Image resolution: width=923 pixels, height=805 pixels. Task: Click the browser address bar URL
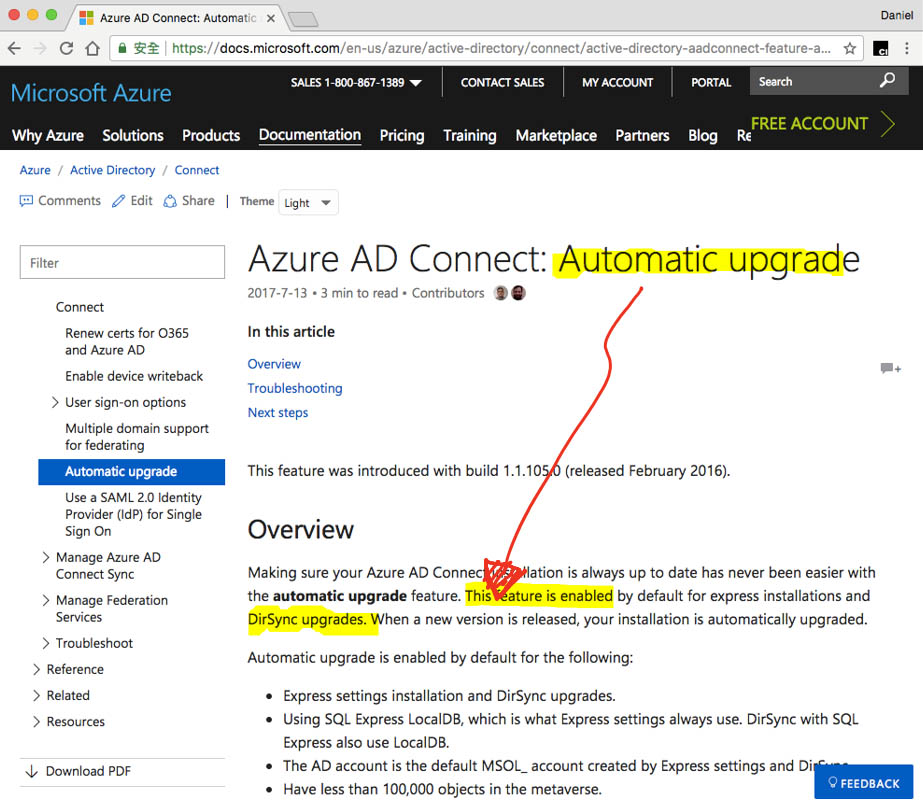501,48
